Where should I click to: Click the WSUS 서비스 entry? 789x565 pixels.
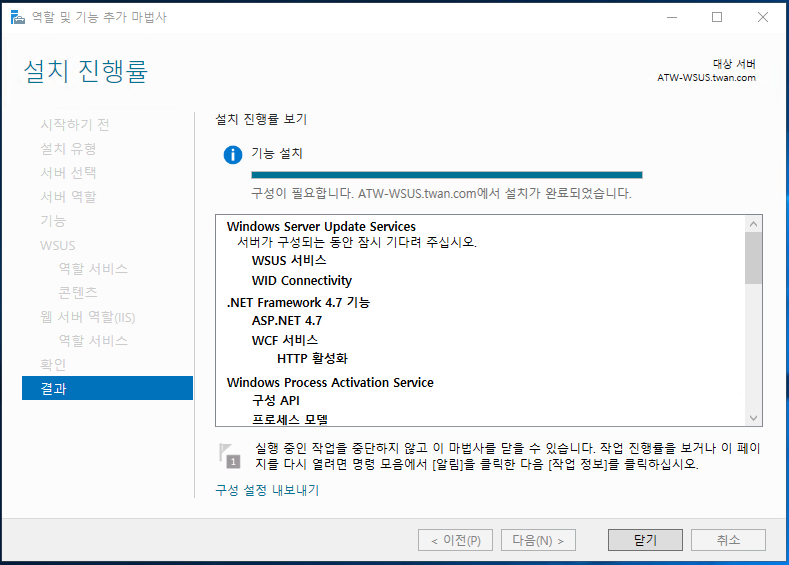[x=289, y=260]
